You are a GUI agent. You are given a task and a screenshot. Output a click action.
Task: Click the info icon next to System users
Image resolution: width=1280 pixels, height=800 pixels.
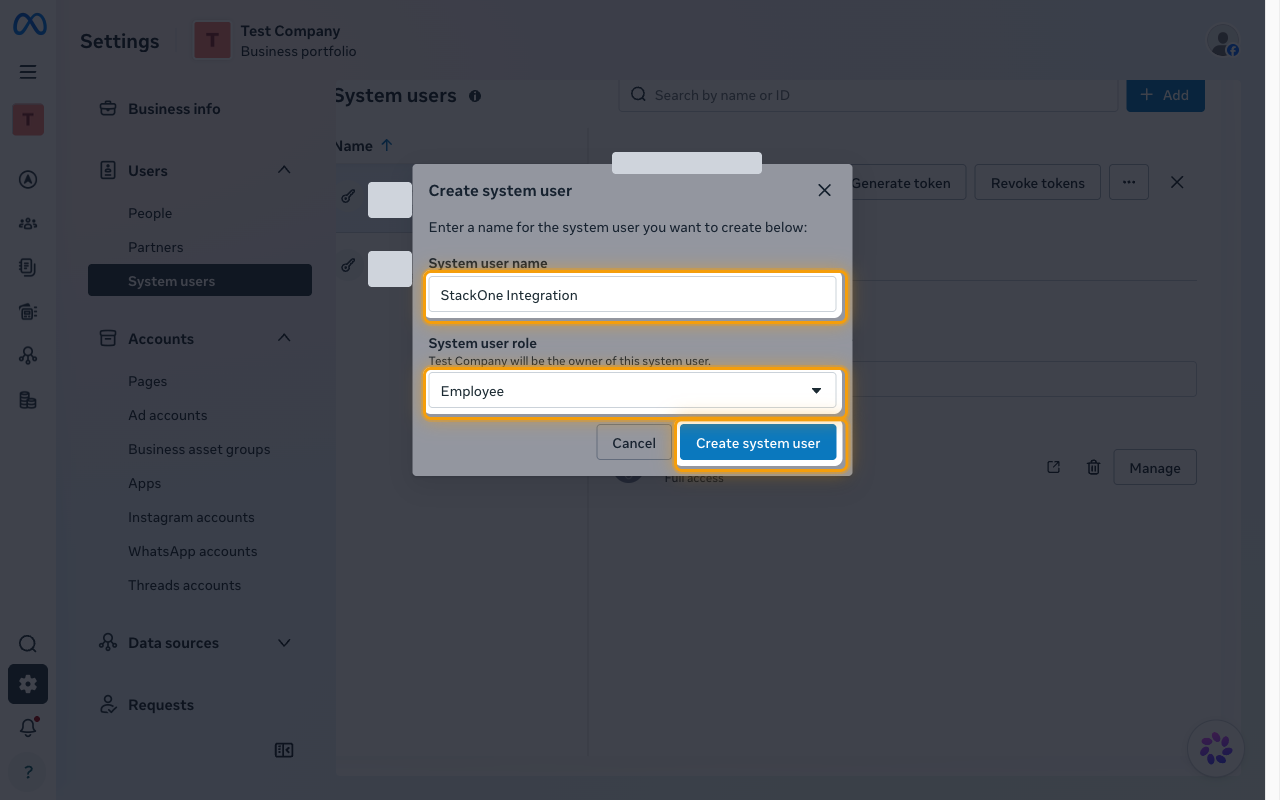[x=475, y=96]
